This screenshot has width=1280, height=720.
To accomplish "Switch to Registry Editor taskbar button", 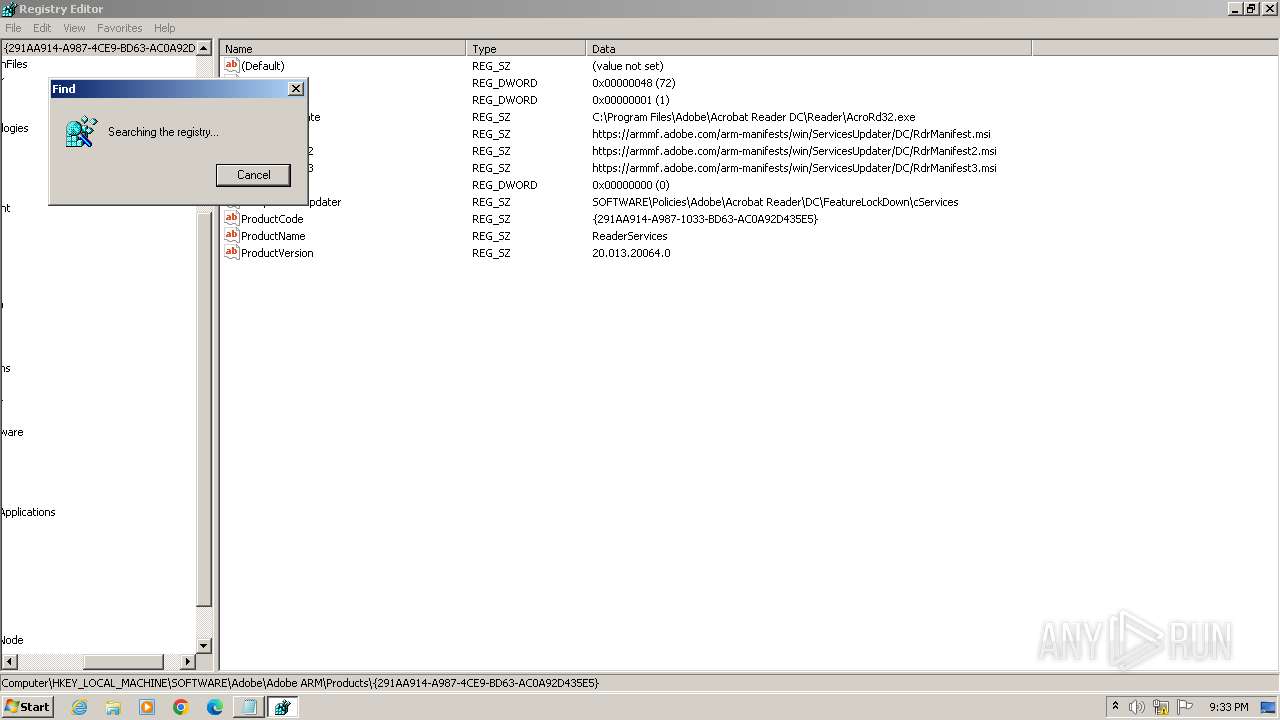I will tap(283, 707).
